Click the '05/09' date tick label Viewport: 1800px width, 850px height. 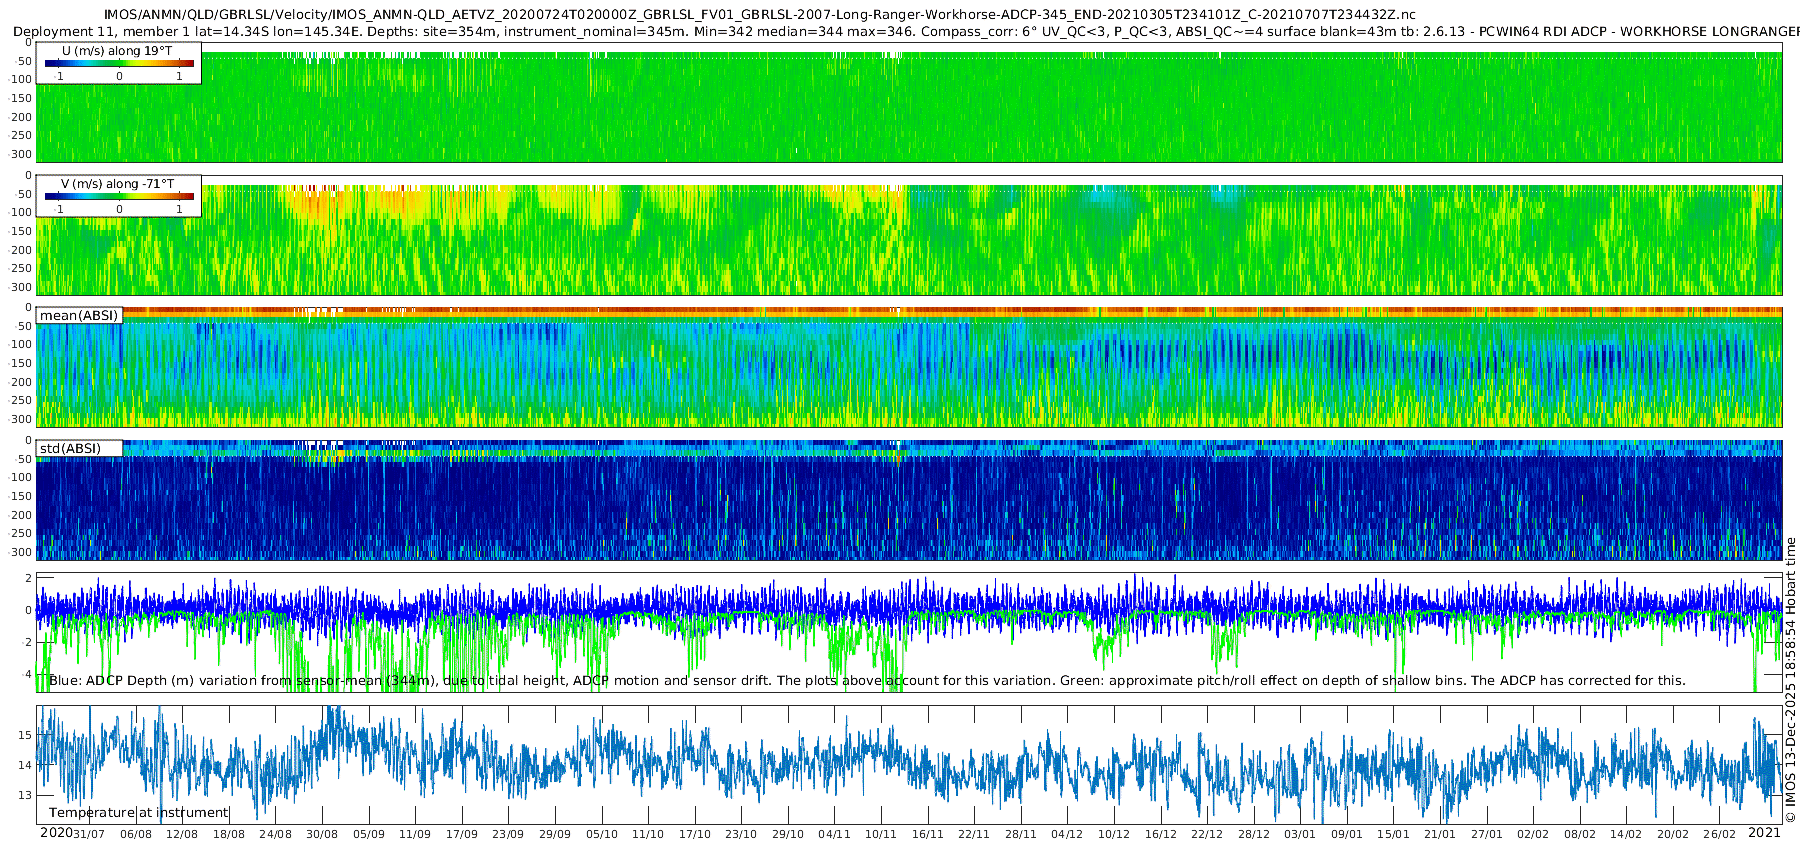[x=369, y=834]
